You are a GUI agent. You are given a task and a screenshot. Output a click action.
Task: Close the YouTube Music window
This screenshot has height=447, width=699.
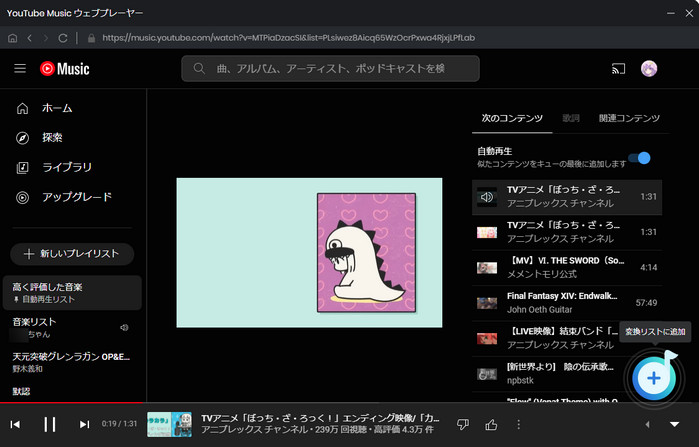click(x=689, y=13)
